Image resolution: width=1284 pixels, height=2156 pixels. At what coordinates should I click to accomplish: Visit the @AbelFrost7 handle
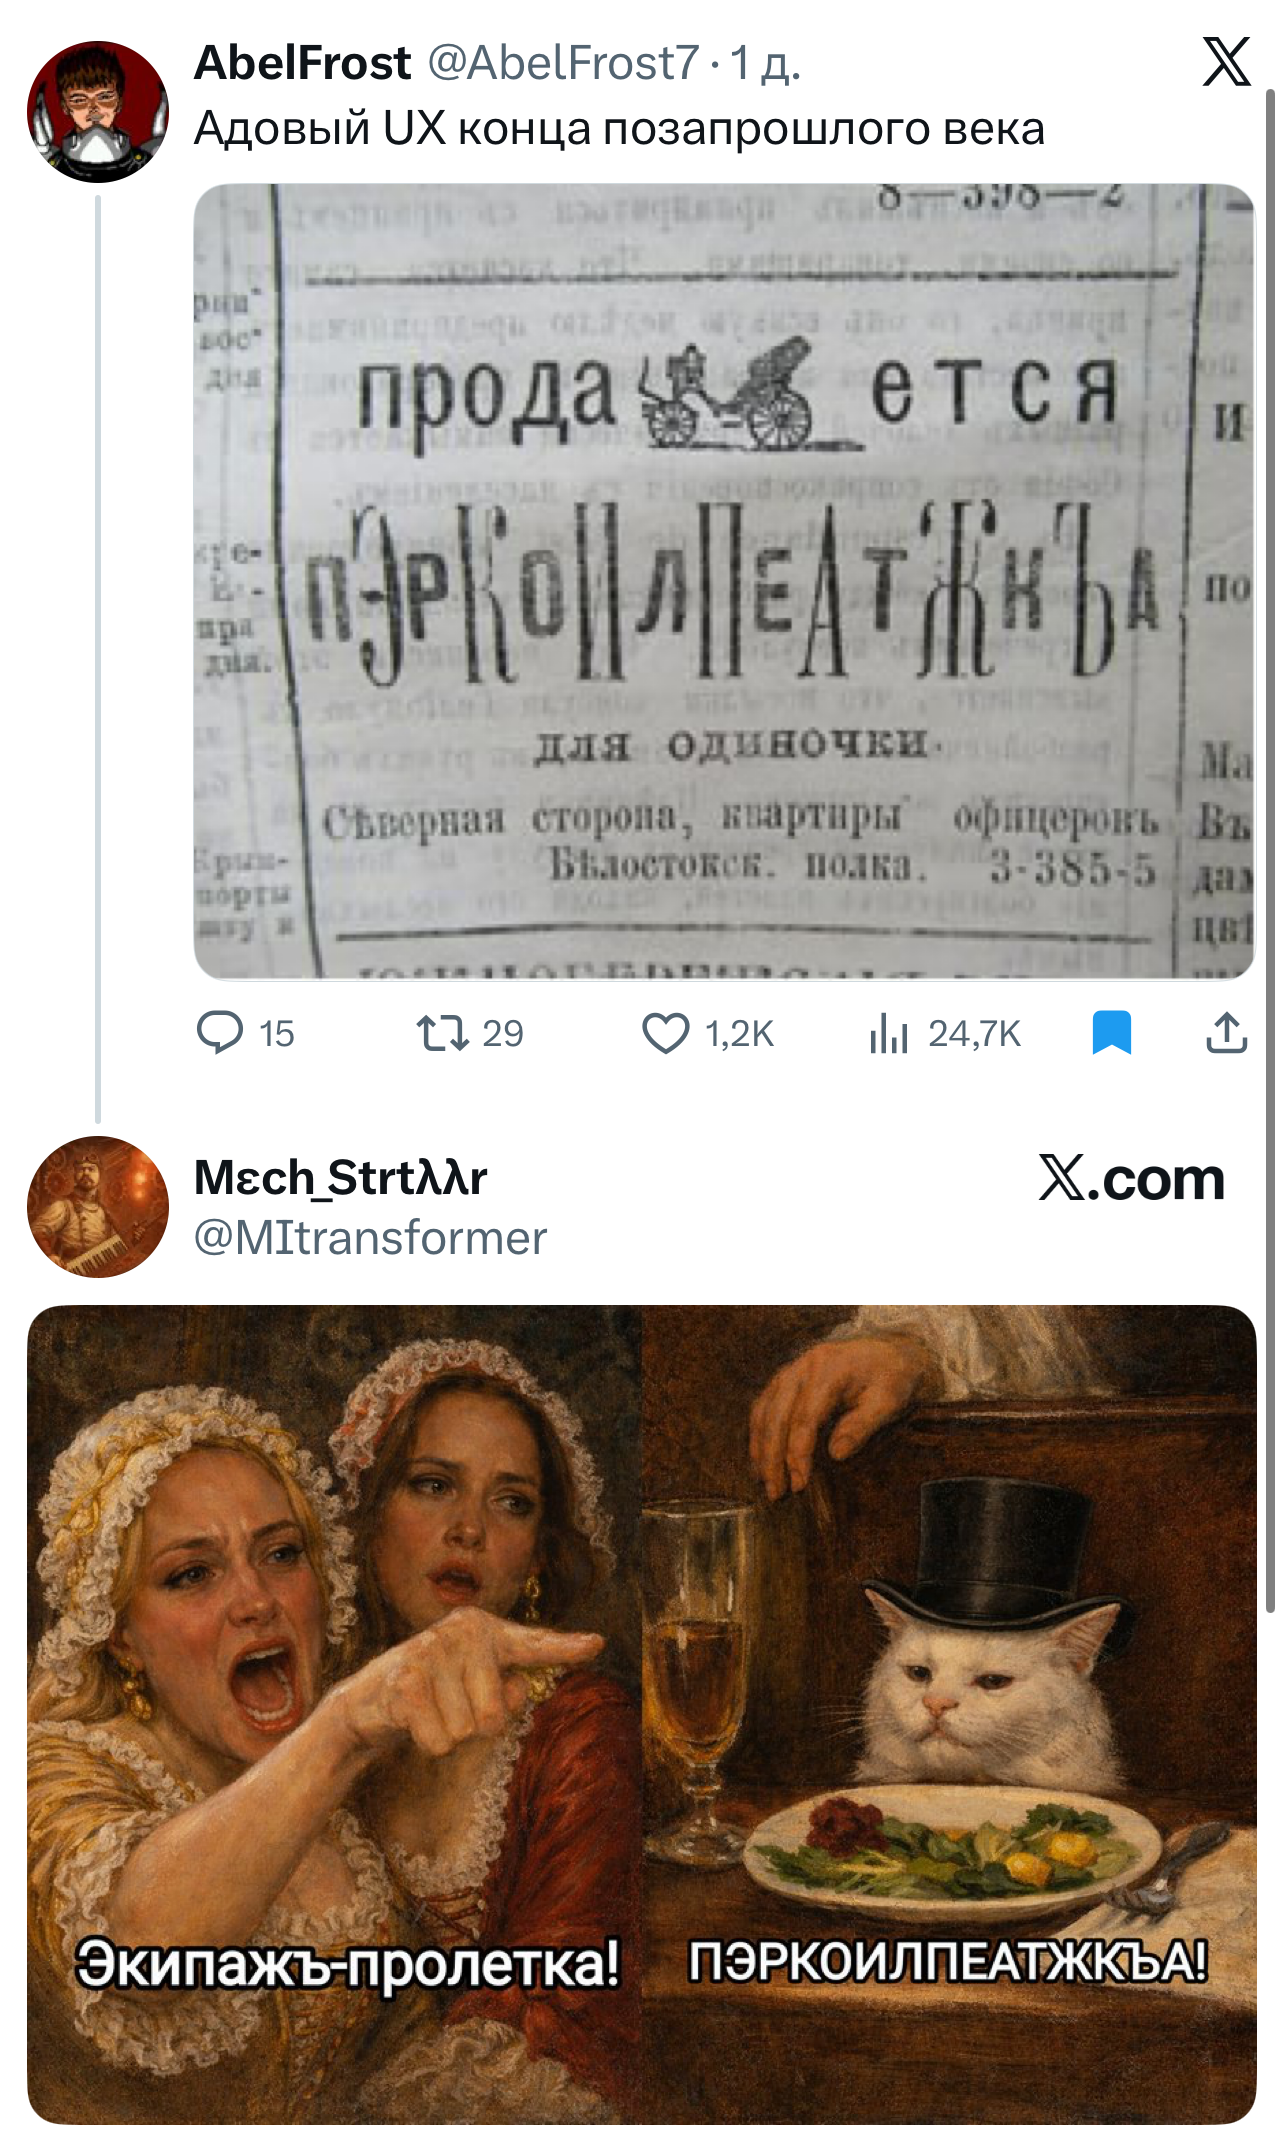(x=563, y=63)
